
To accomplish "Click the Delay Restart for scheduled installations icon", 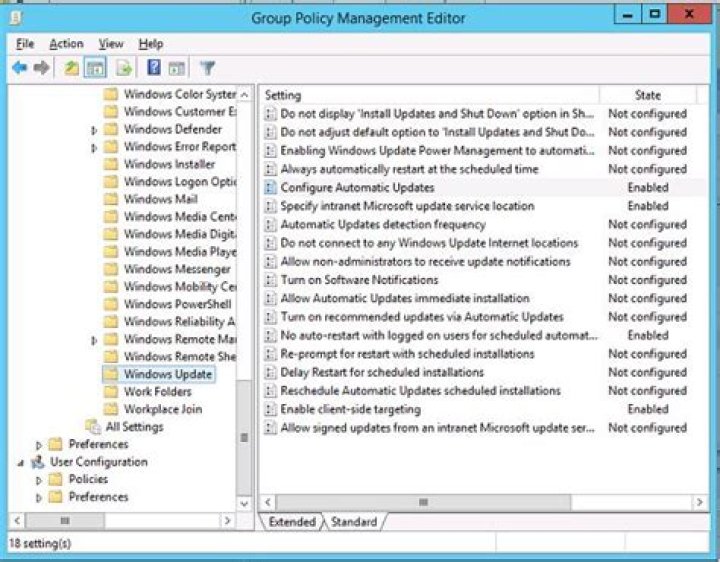I will click(x=270, y=372).
